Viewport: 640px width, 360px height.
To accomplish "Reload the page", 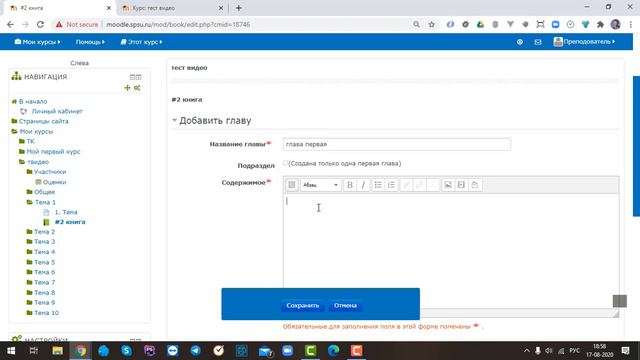I will 40,24.
